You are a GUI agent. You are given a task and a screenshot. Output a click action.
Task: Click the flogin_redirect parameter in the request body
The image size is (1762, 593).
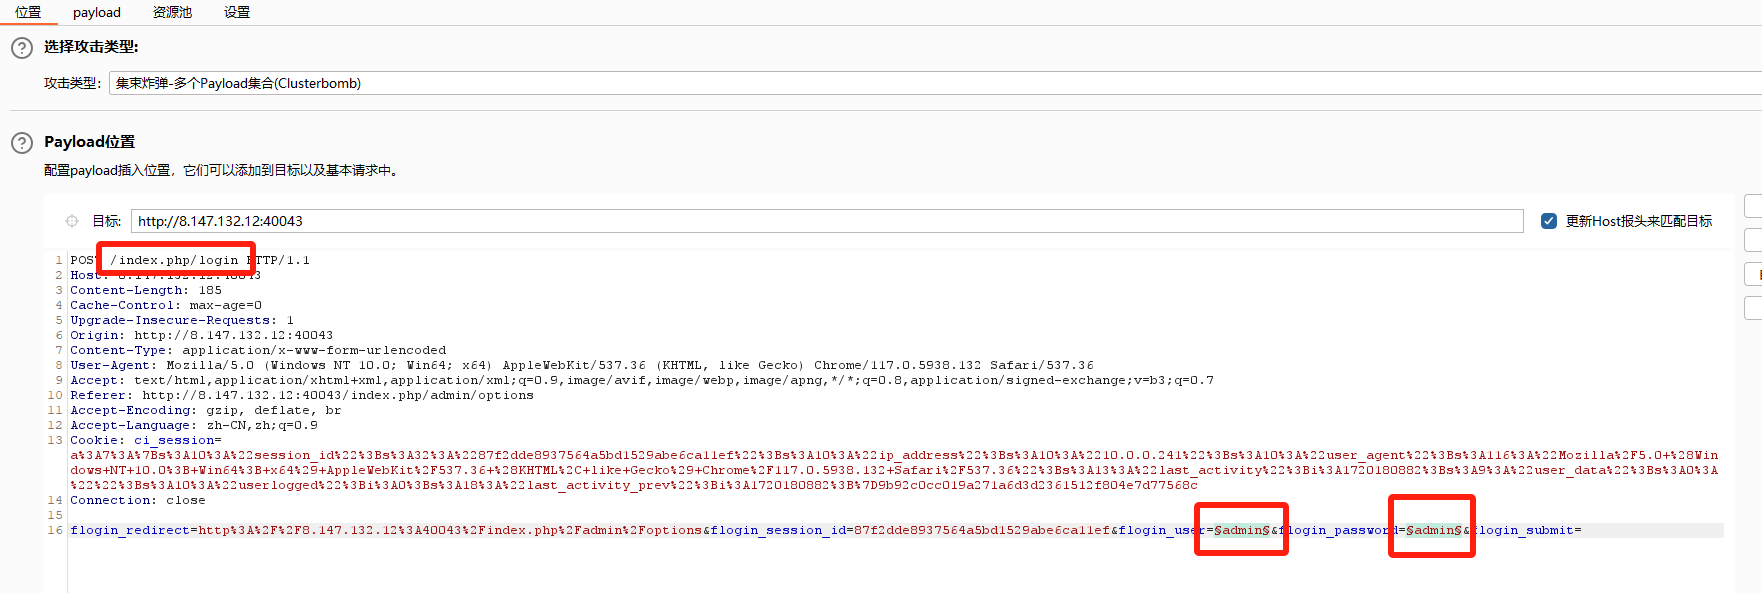pyautogui.click(x=128, y=530)
